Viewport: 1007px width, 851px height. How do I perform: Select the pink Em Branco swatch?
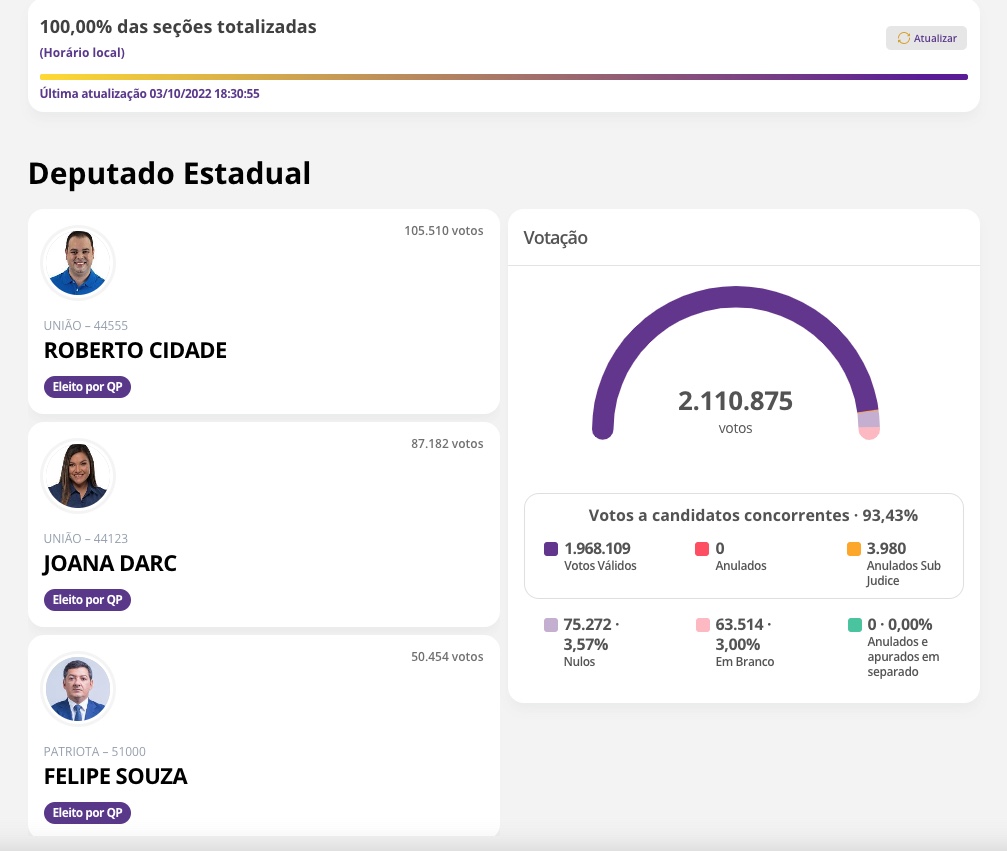click(x=702, y=625)
